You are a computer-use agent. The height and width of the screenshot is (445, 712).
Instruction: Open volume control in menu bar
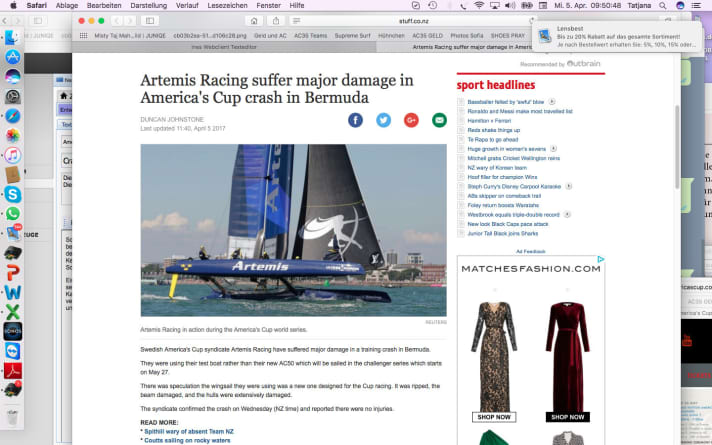(x=510, y=5)
